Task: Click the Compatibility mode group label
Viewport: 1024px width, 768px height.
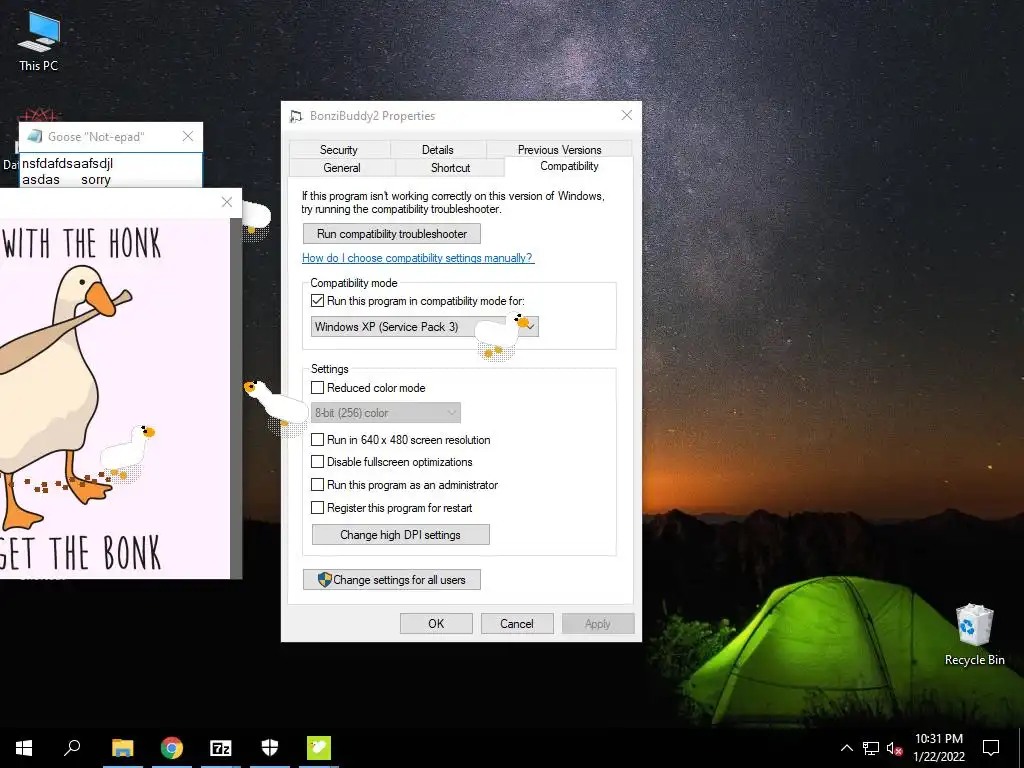Action: pos(354,283)
